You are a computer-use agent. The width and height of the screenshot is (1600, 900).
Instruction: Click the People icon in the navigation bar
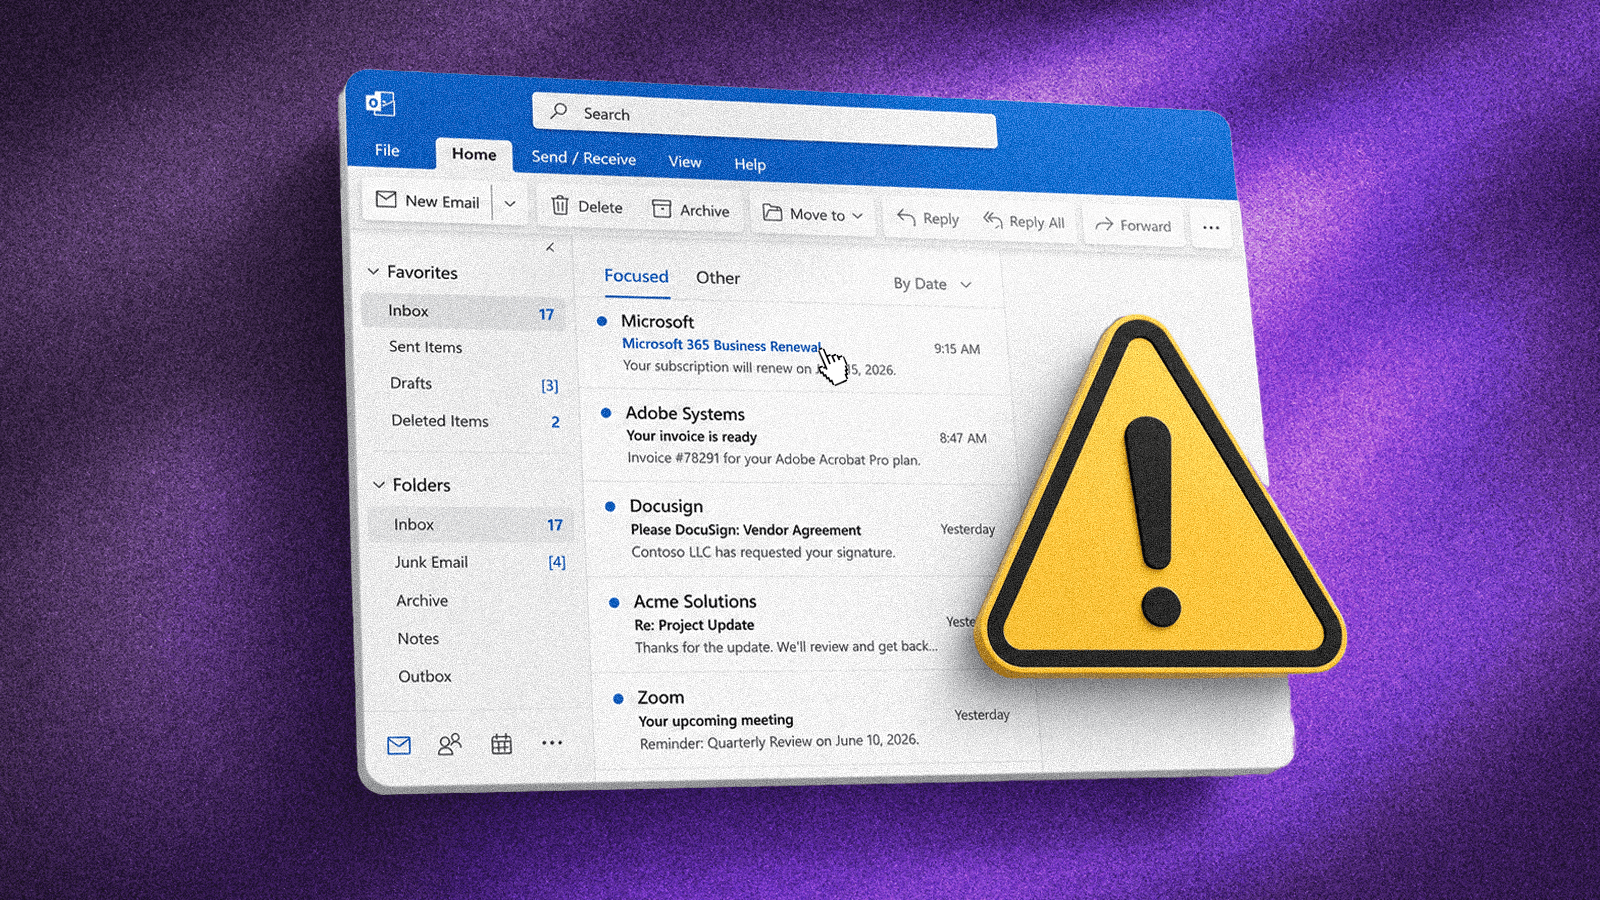tap(450, 744)
